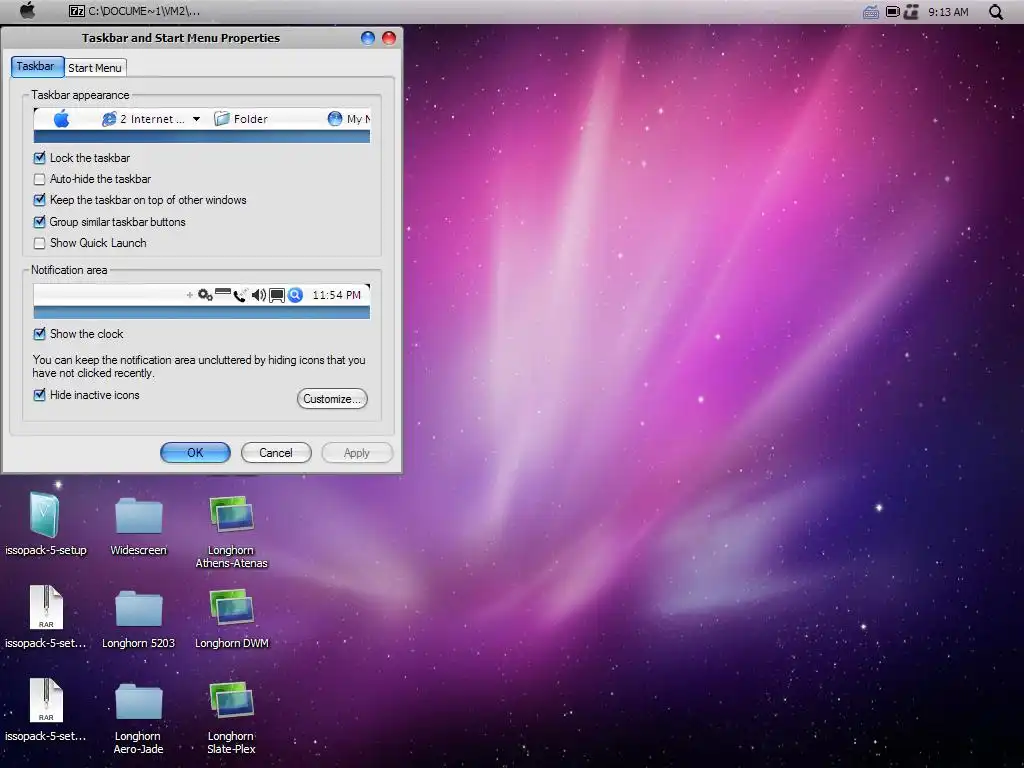Click Cancel in Taskbar Properties
The width and height of the screenshot is (1024, 768).
tap(276, 453)
